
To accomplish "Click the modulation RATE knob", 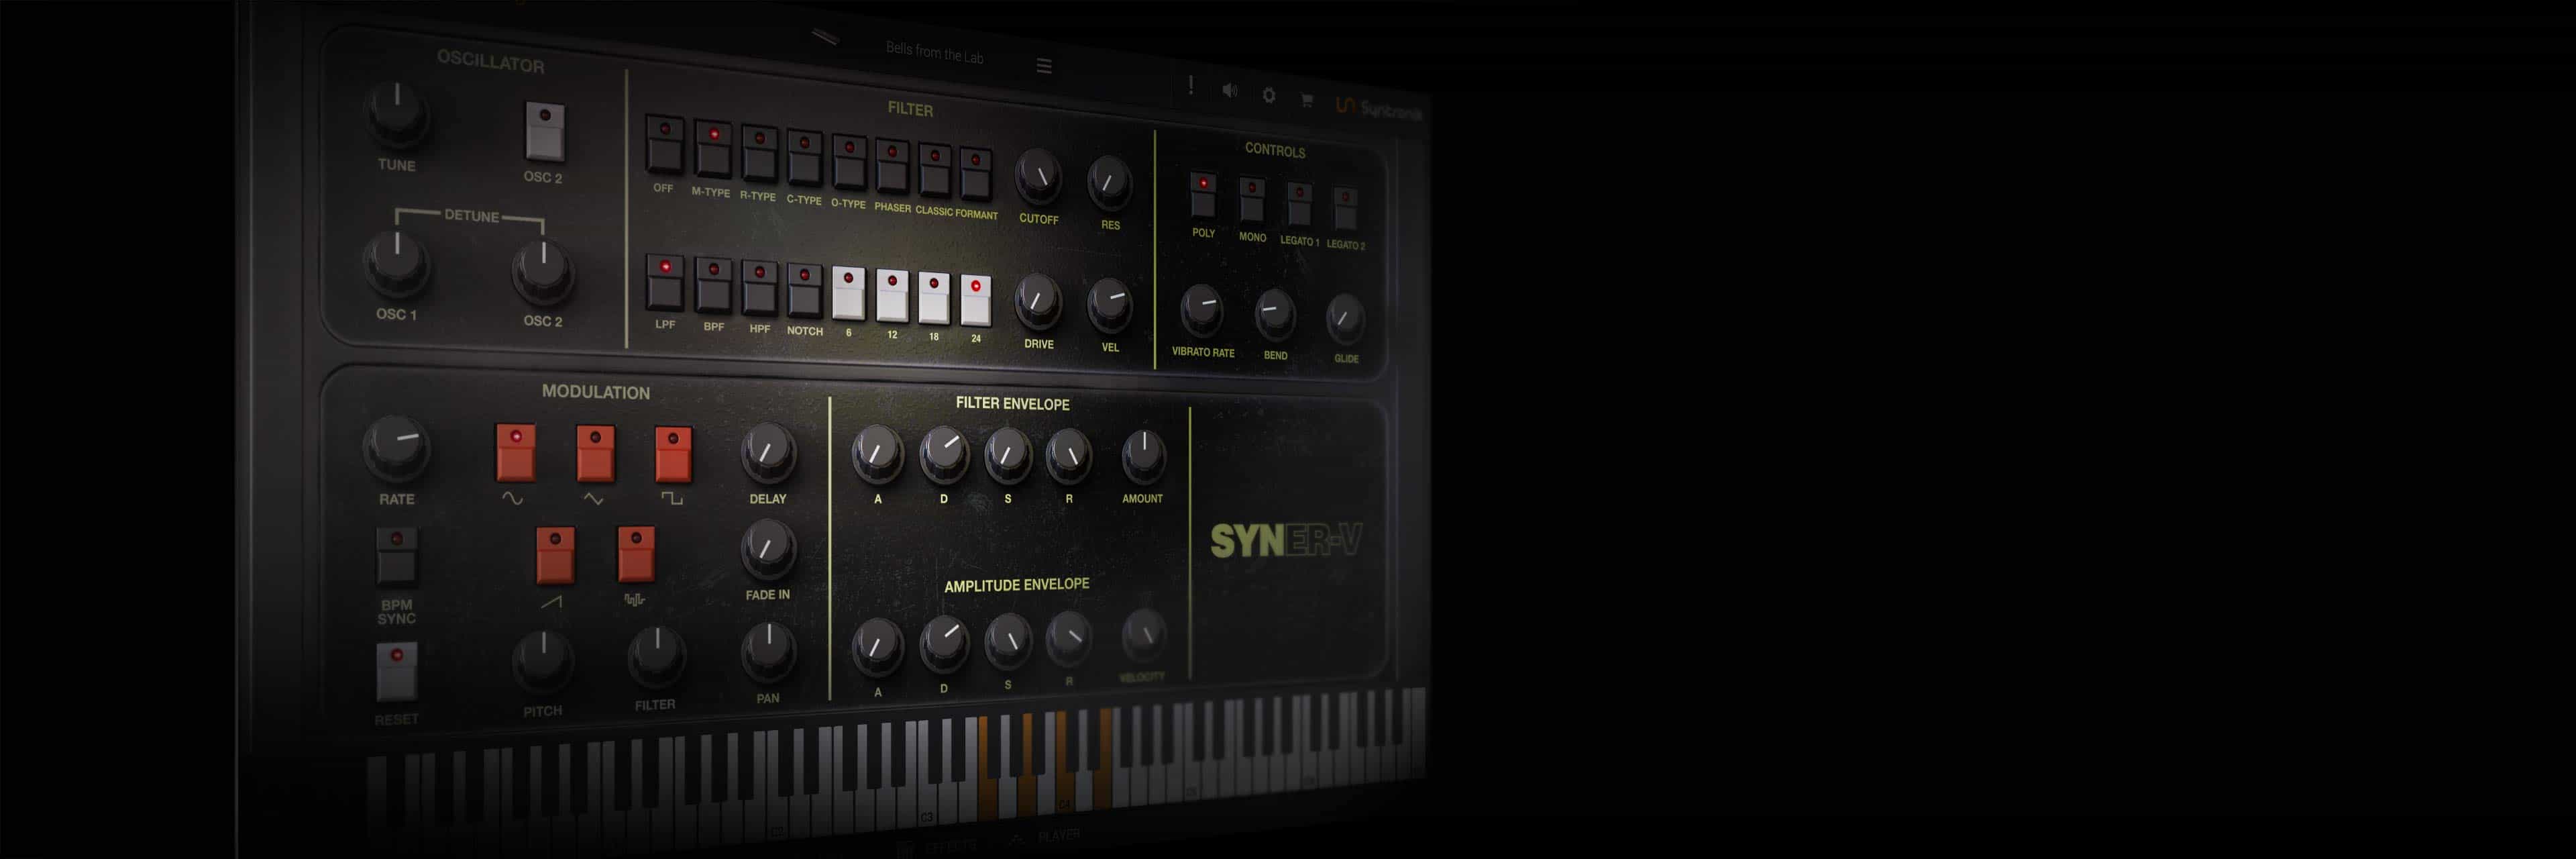I will pos(396,448).
